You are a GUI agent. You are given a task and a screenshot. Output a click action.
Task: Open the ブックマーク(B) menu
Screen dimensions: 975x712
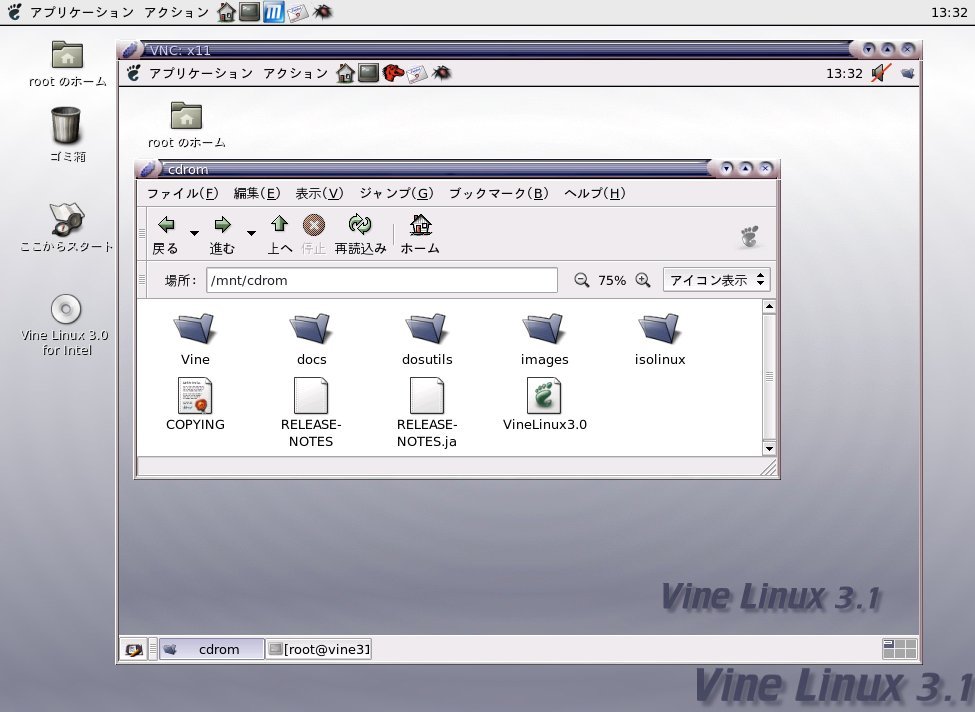(499, 193)
